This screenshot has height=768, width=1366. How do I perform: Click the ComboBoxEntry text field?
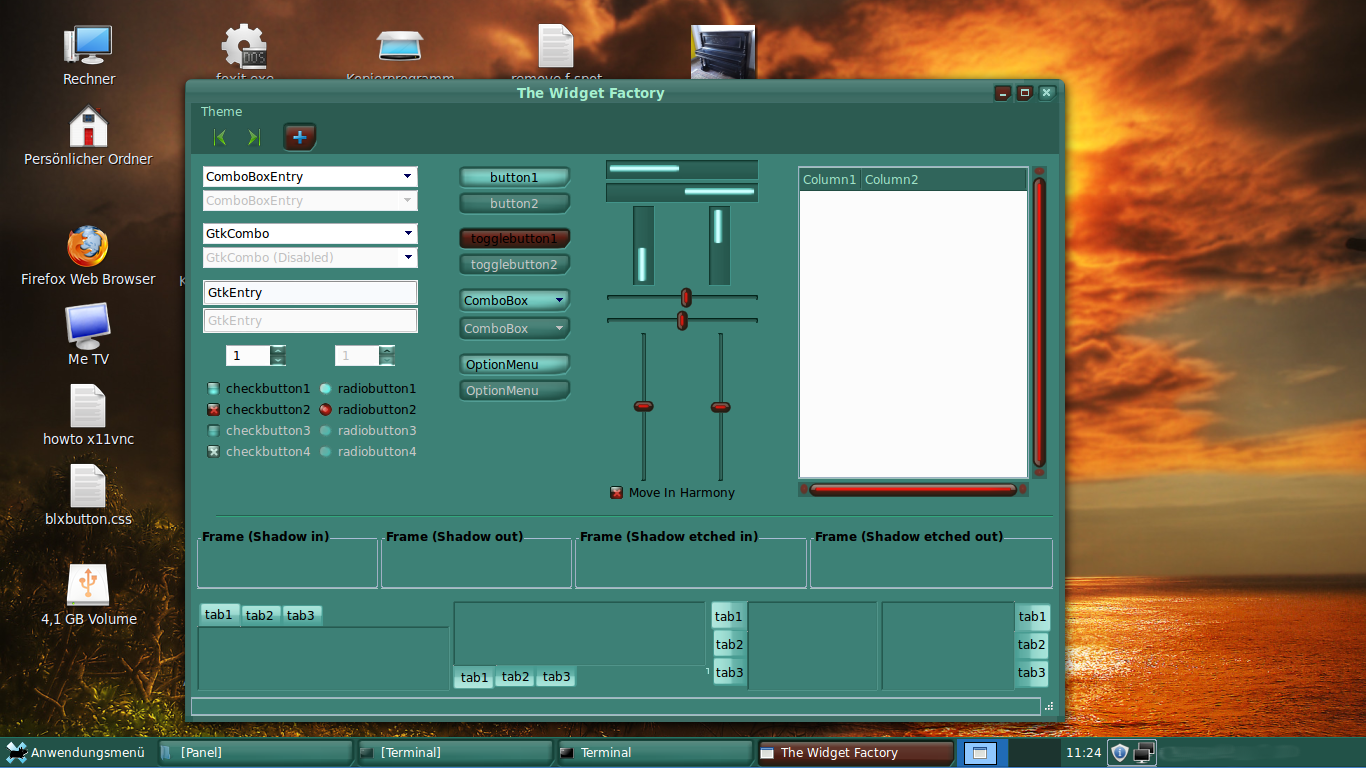pyautogui.click(x=300, y=176)
